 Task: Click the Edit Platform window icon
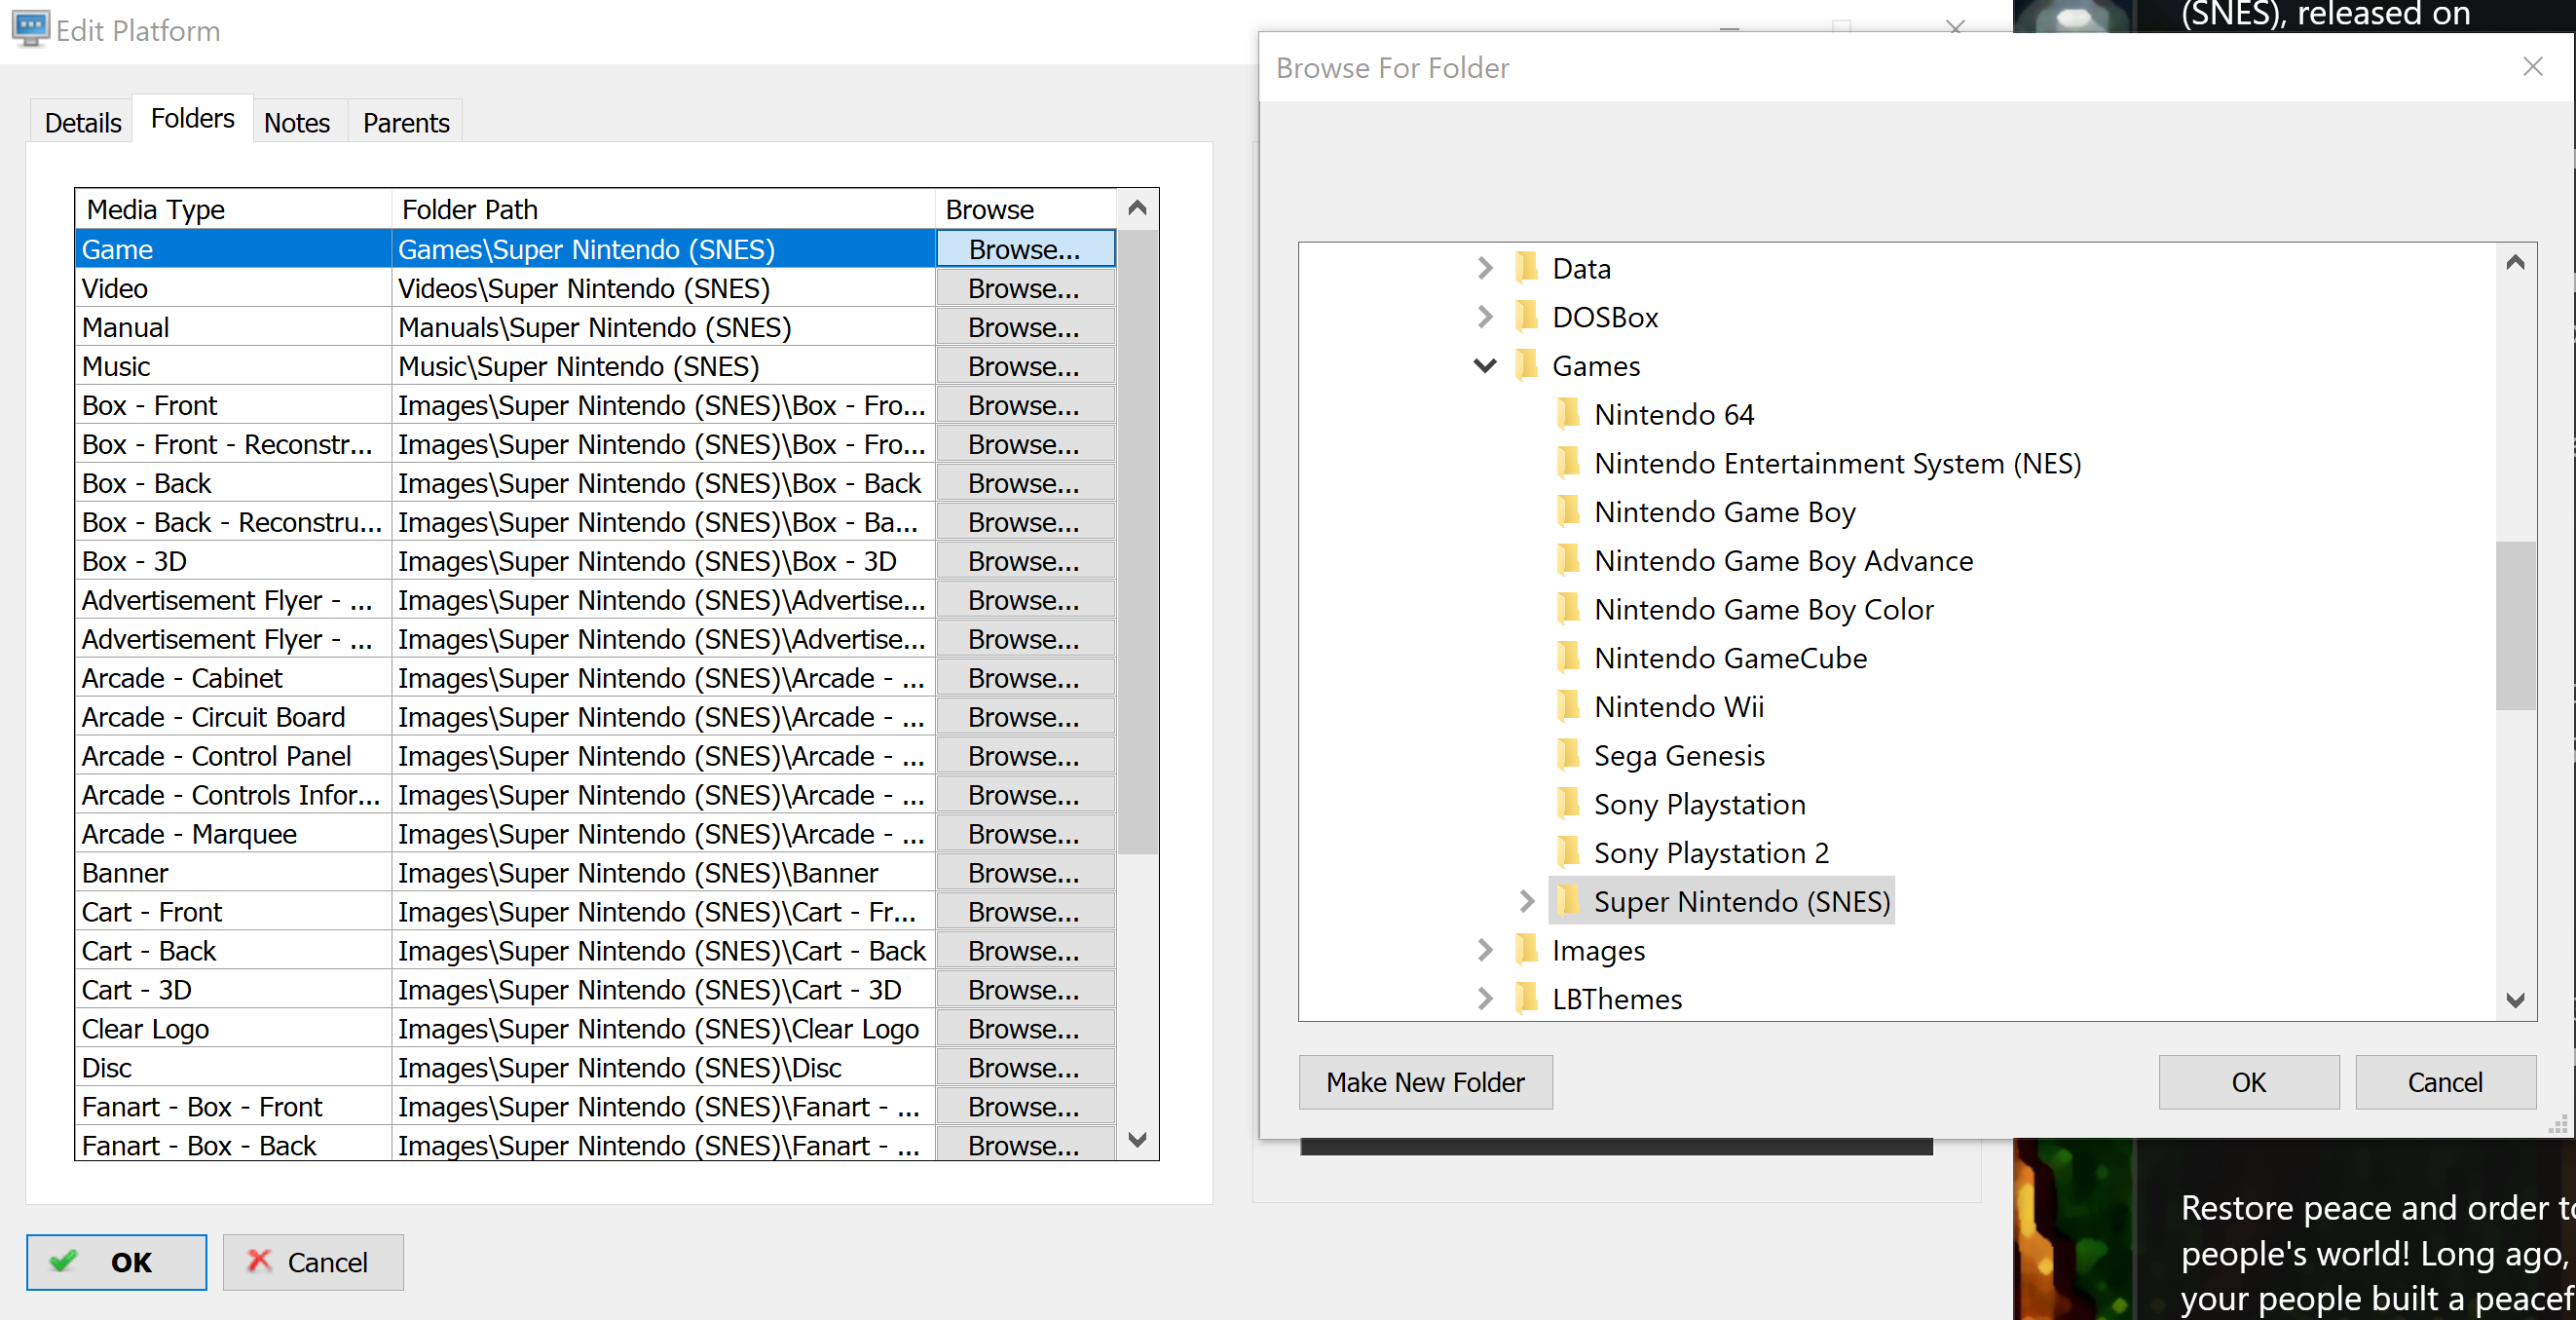pyautogui.click(x=30, y=29)
